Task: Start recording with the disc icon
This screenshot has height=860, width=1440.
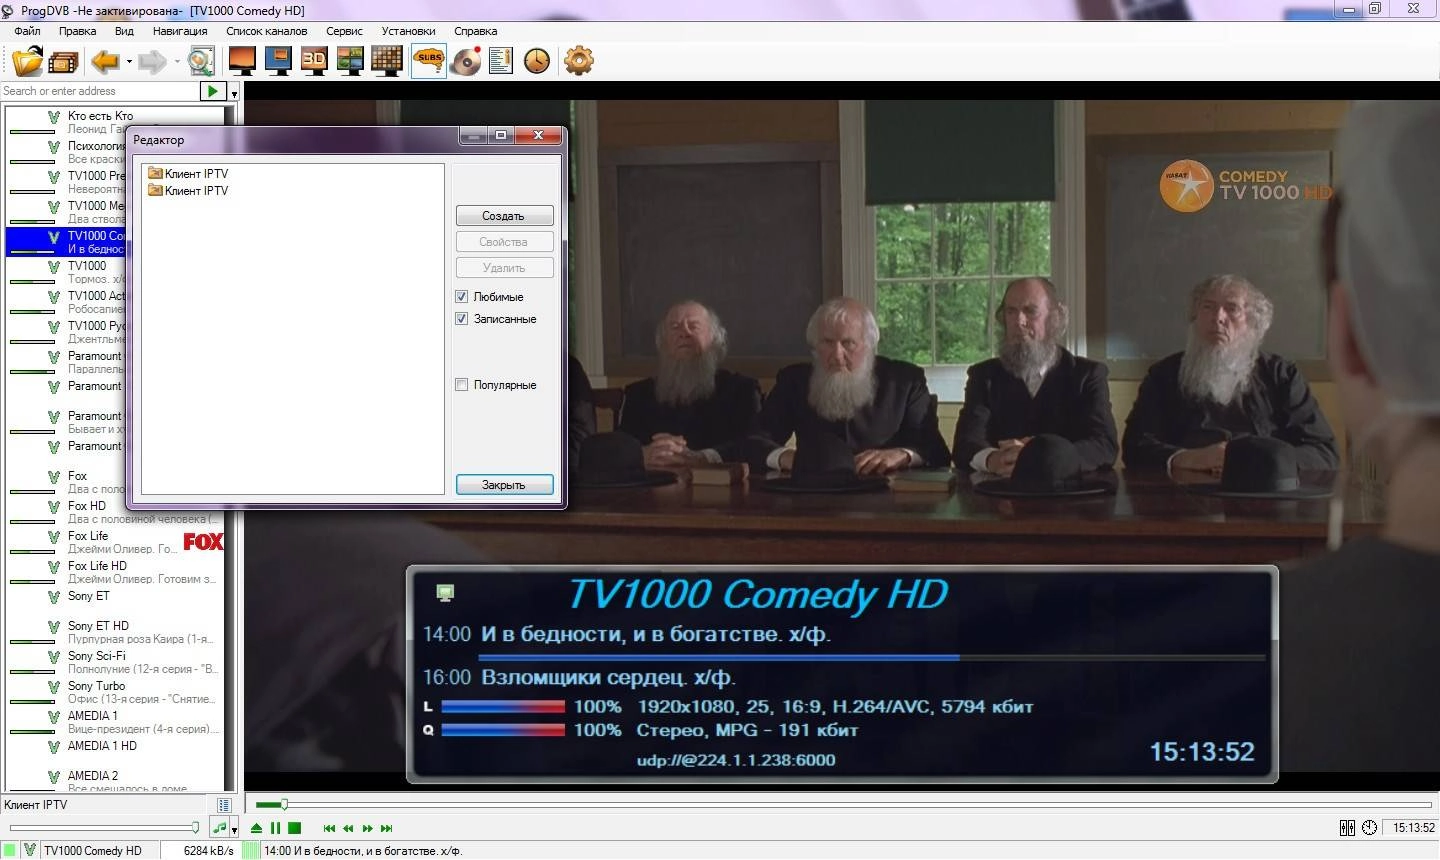Action: [466, 61]
